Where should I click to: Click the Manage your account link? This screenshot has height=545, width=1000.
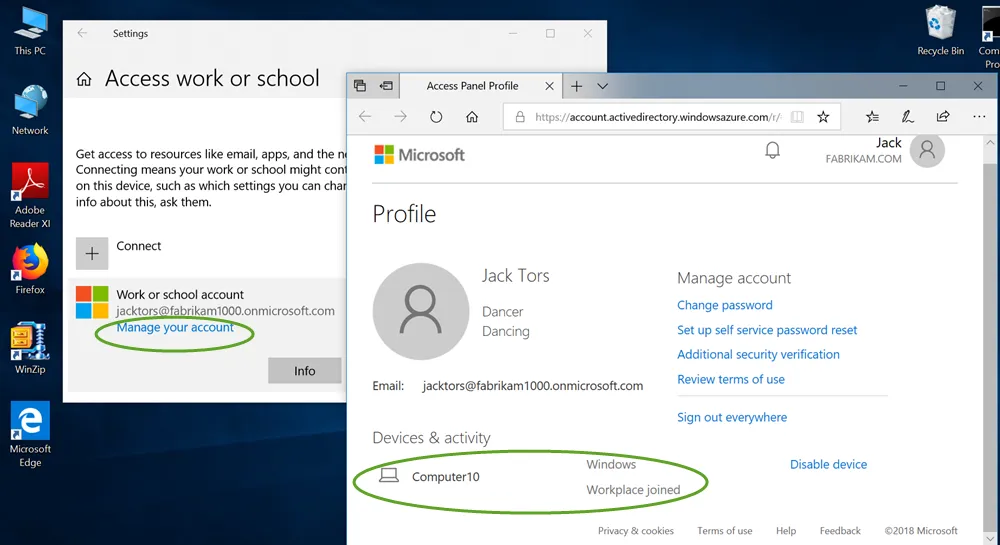175,328
